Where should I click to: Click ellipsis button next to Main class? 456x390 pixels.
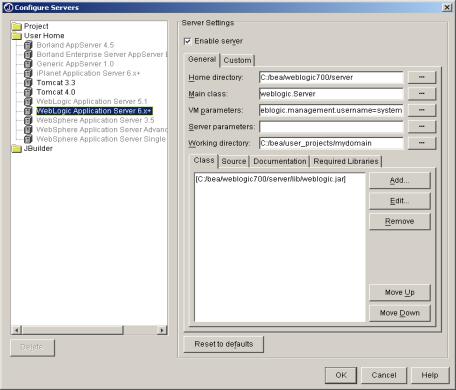click(x=422, y=94)
